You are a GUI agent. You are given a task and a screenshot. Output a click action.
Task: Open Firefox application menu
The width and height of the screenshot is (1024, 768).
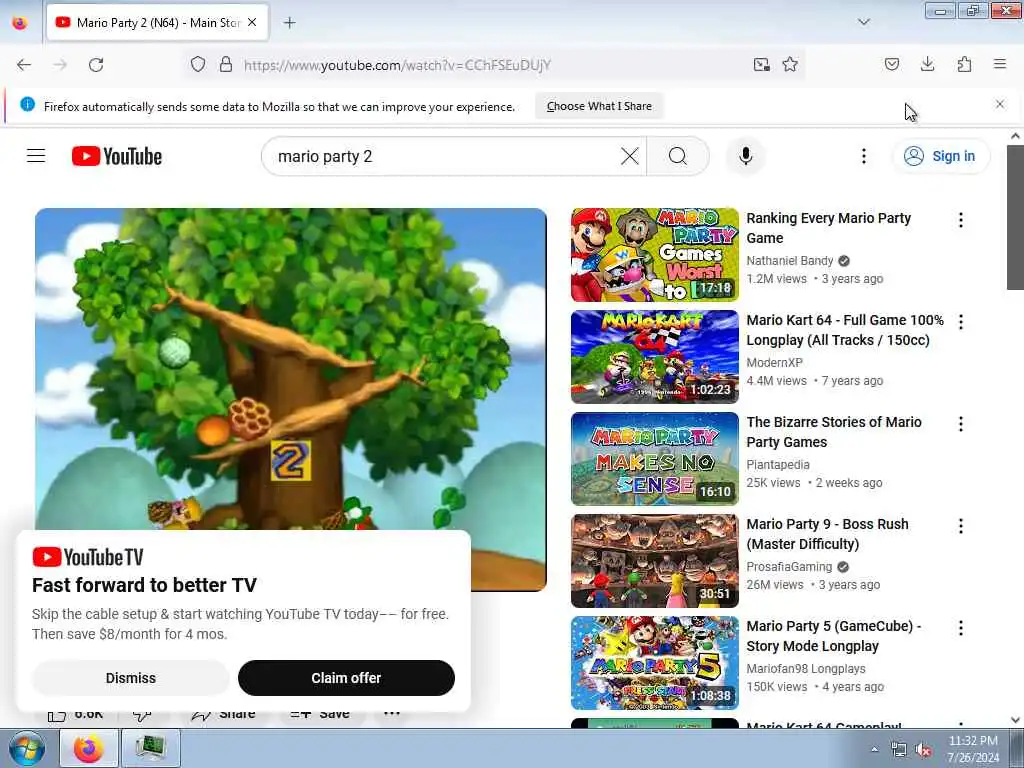coord(1000,64)
